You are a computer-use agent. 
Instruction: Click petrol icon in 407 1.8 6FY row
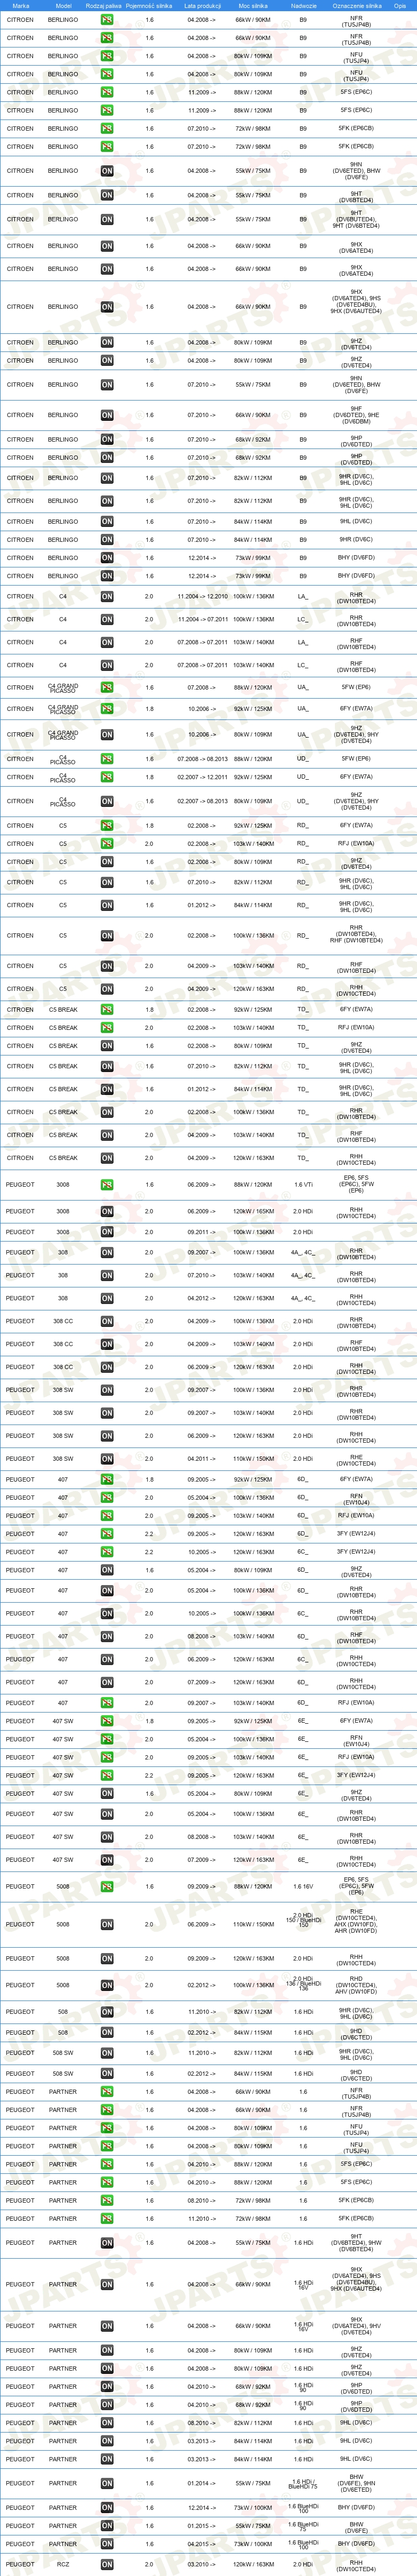point(107,1480)
